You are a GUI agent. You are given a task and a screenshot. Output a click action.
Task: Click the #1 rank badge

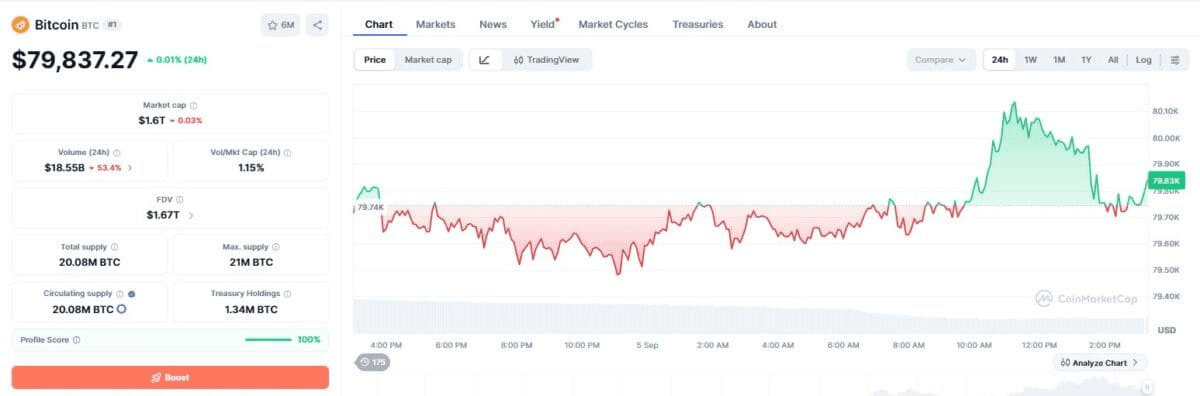[x=113, y=24]
